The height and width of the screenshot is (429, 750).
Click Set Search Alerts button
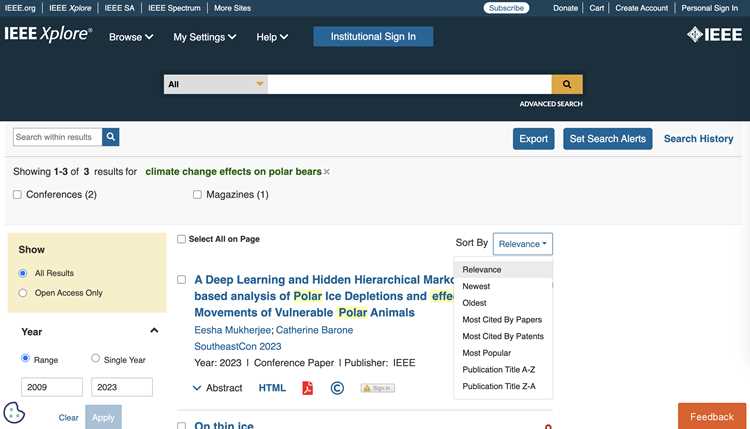607,139
